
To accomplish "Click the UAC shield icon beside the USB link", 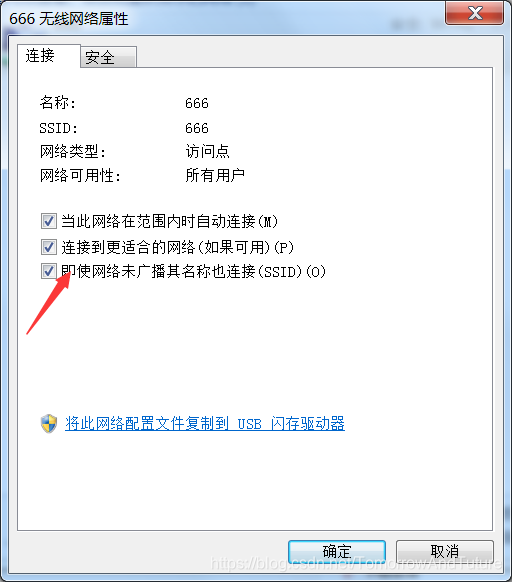I will point(49,424).
